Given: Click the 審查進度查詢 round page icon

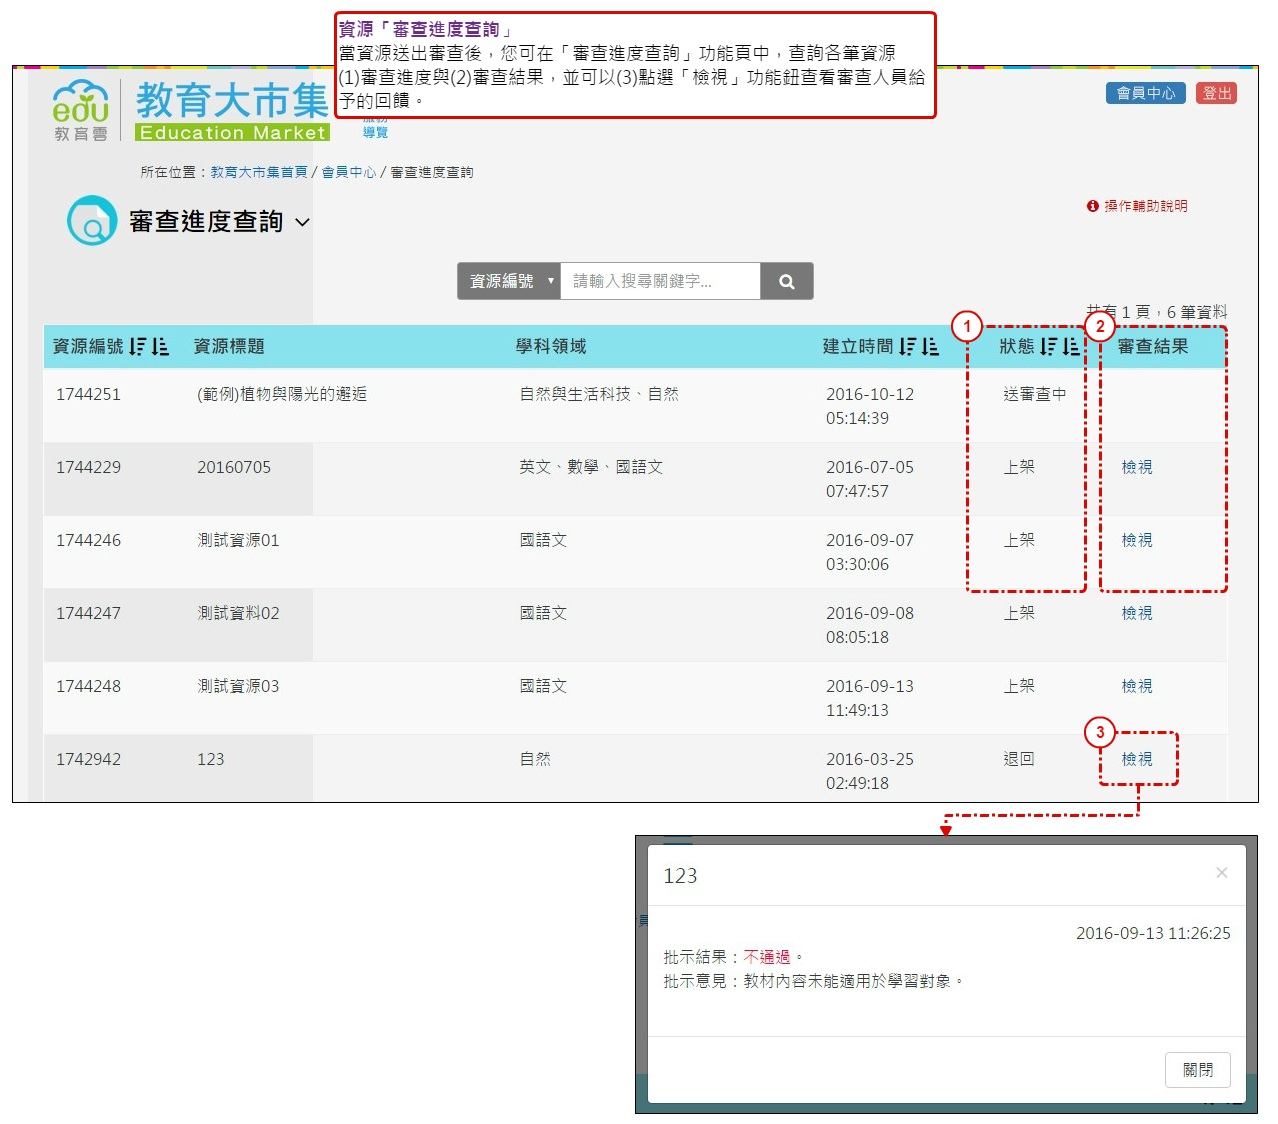Looking at the screenshot, I should click(x=92, y=220).
